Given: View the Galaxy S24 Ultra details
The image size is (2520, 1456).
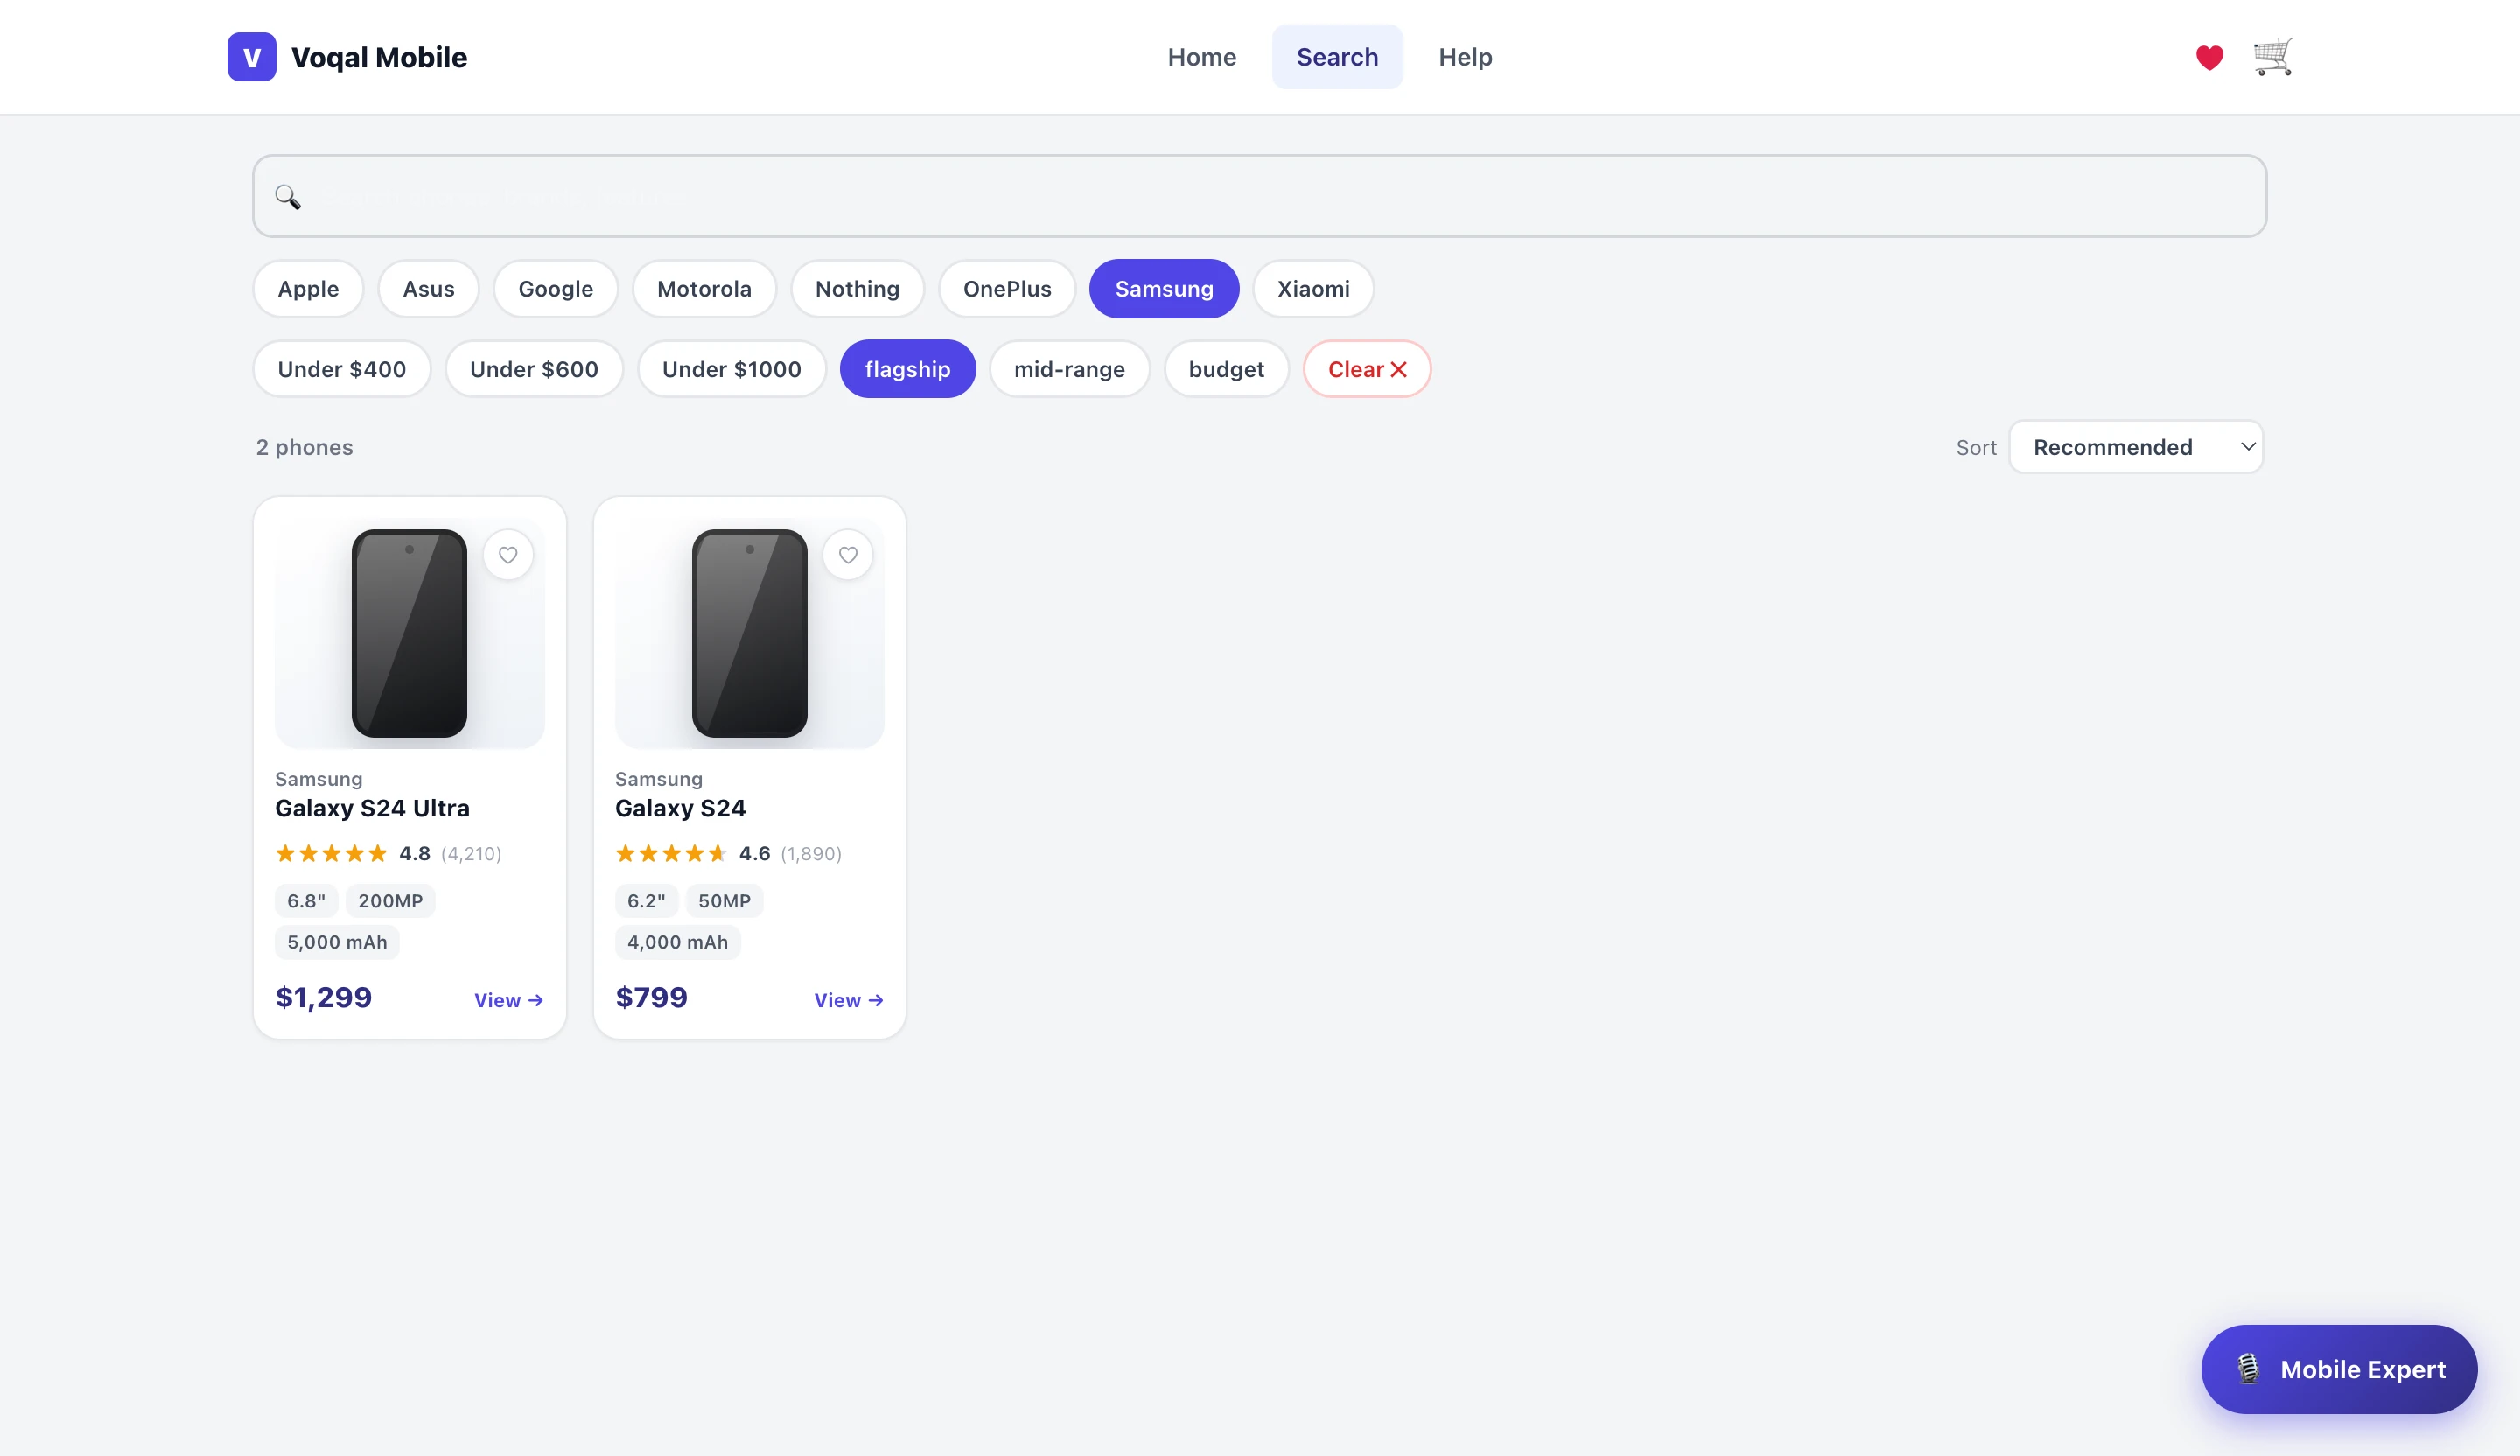Looking at the screenshot, I should pos(509,1000).
